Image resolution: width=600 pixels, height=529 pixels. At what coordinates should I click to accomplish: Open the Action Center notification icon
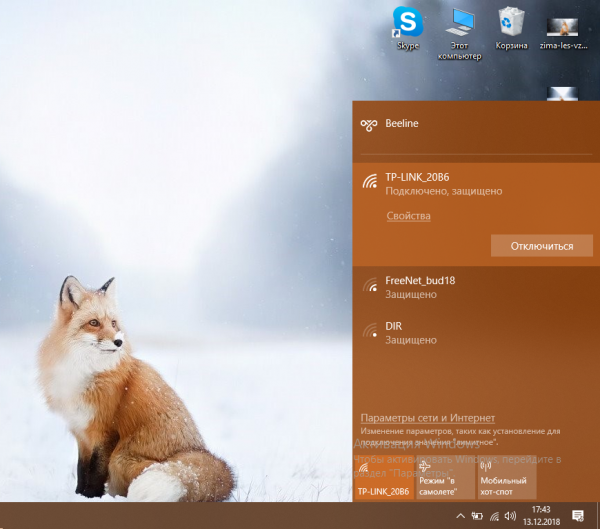click(x=580, y=516)
